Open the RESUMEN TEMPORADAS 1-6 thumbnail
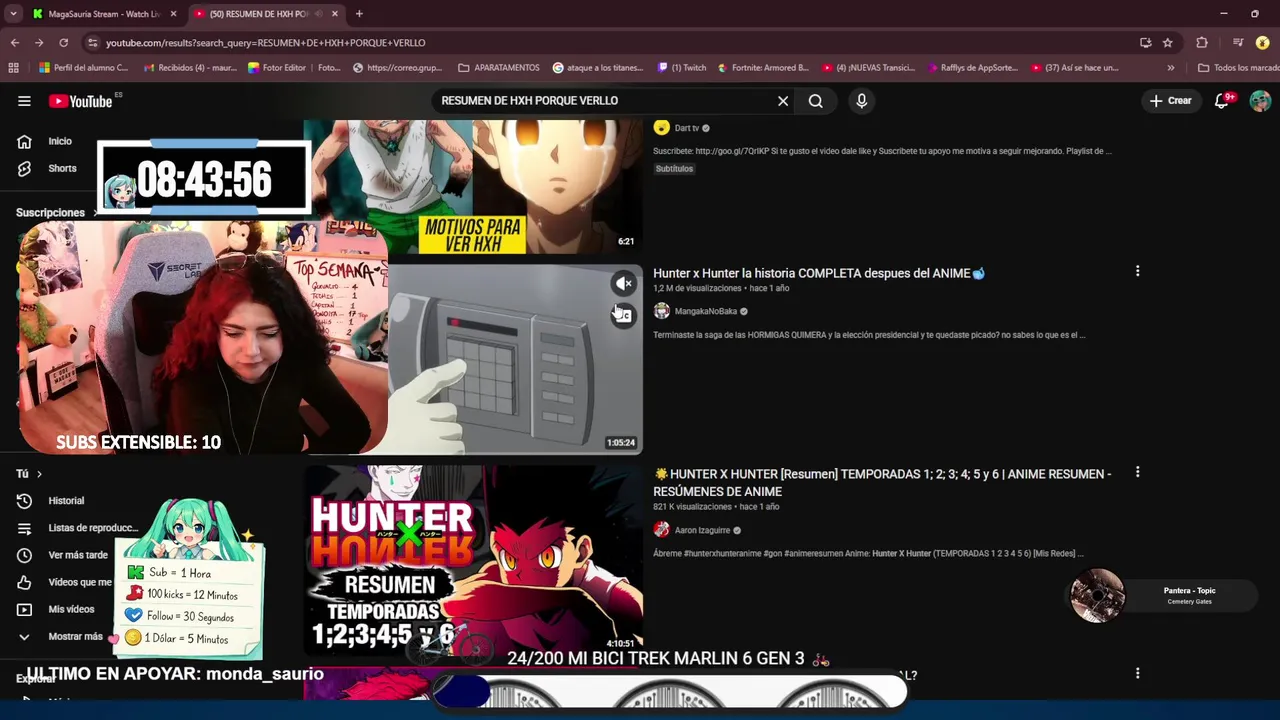 (473, 560)
